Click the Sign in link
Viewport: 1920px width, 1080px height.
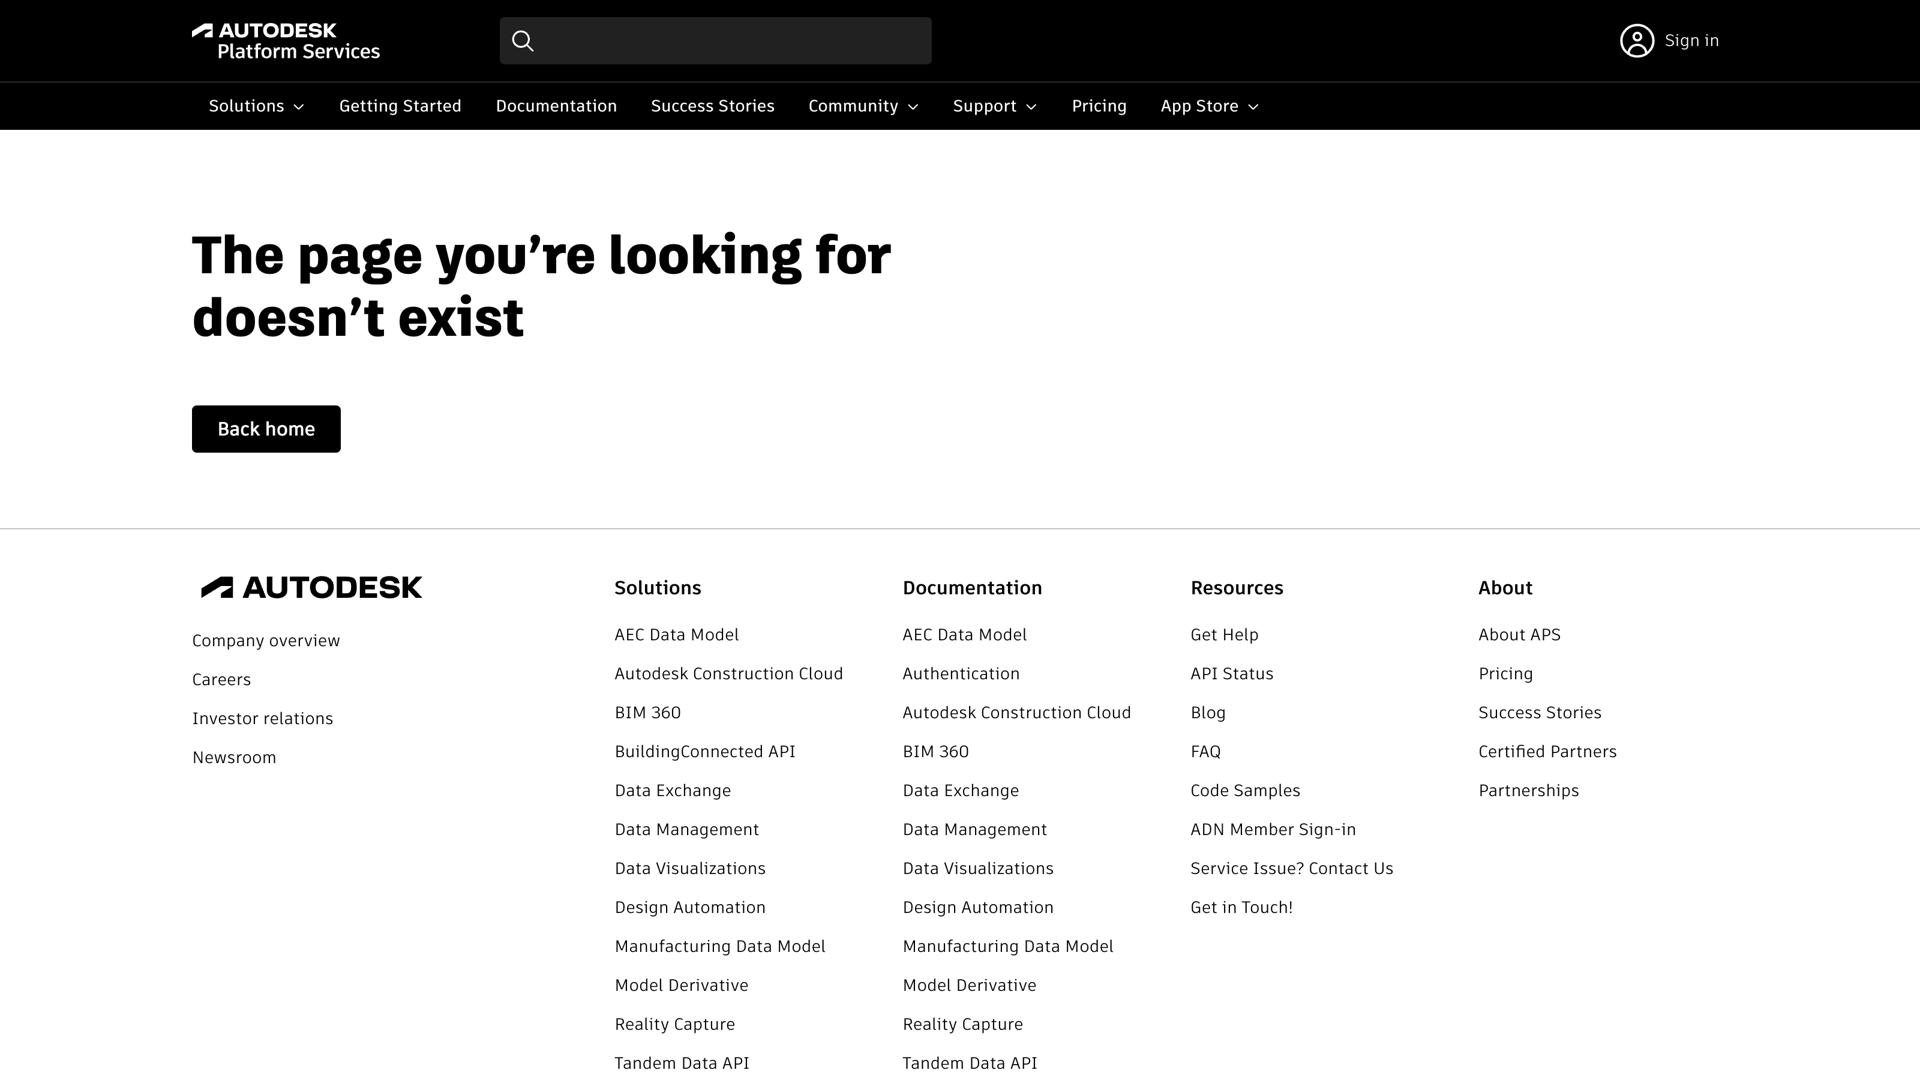pos(1691,41)
